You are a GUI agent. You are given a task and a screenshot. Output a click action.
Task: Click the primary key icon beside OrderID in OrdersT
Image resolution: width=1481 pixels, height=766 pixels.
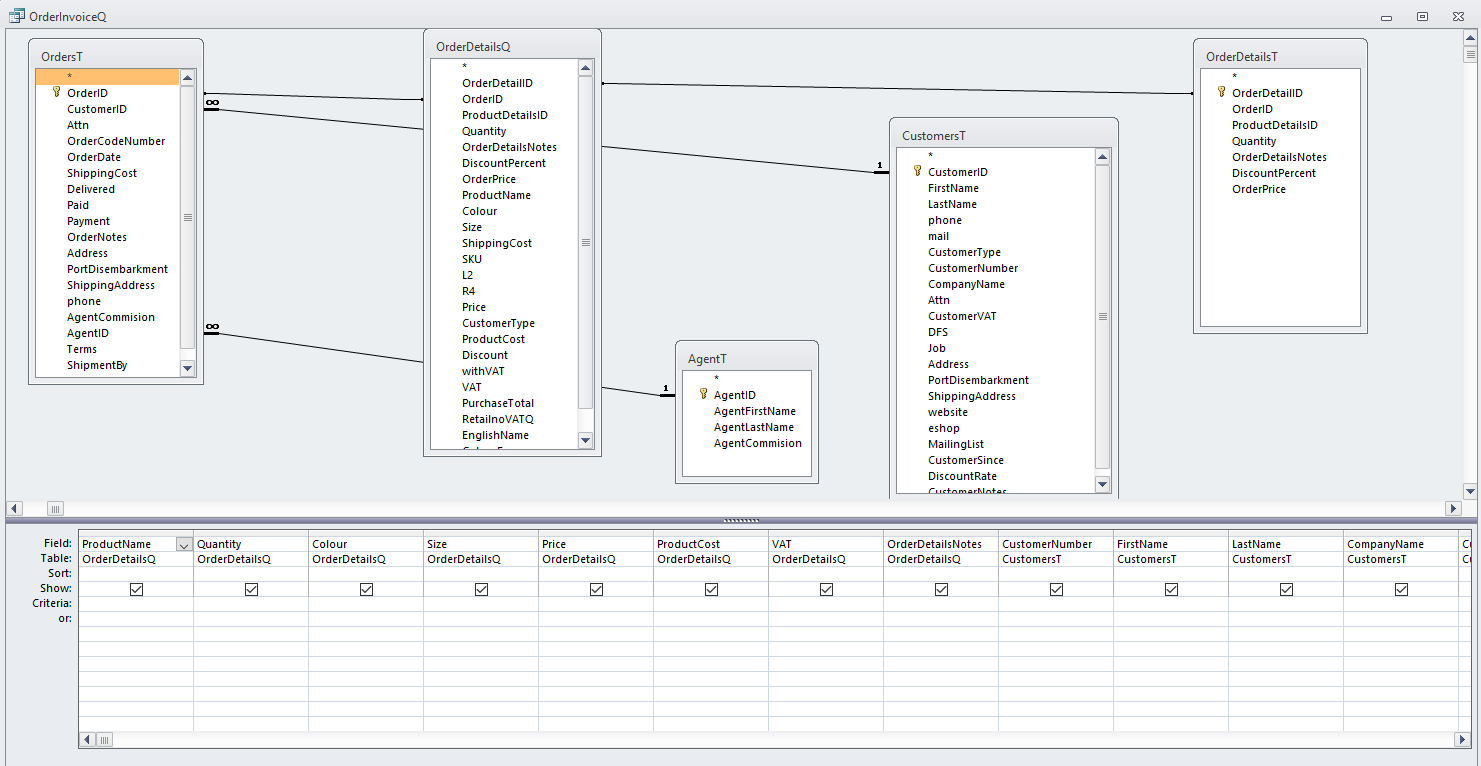[x=57, y=93]
